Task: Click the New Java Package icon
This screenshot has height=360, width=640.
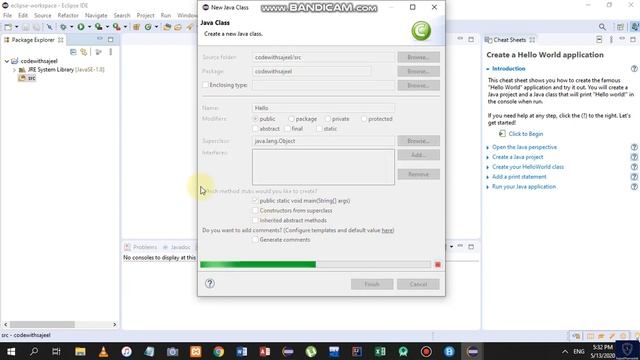Action: [136, 27]
